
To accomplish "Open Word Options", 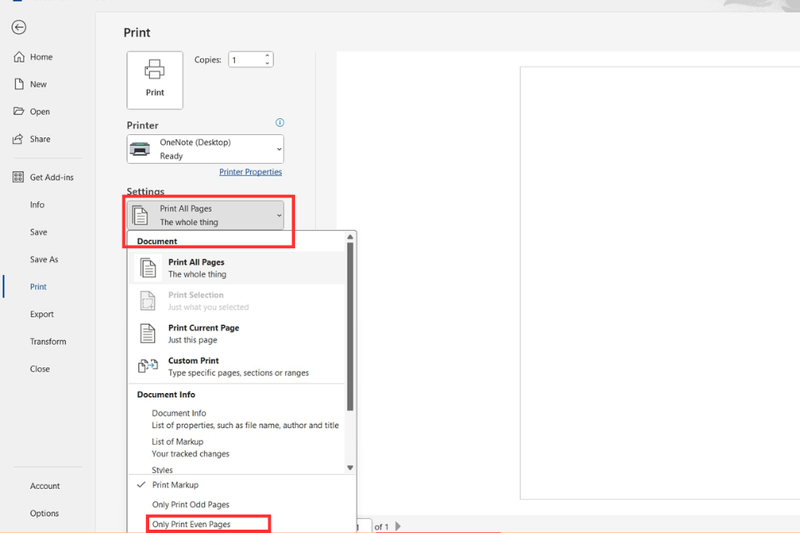I will (44, 513).
